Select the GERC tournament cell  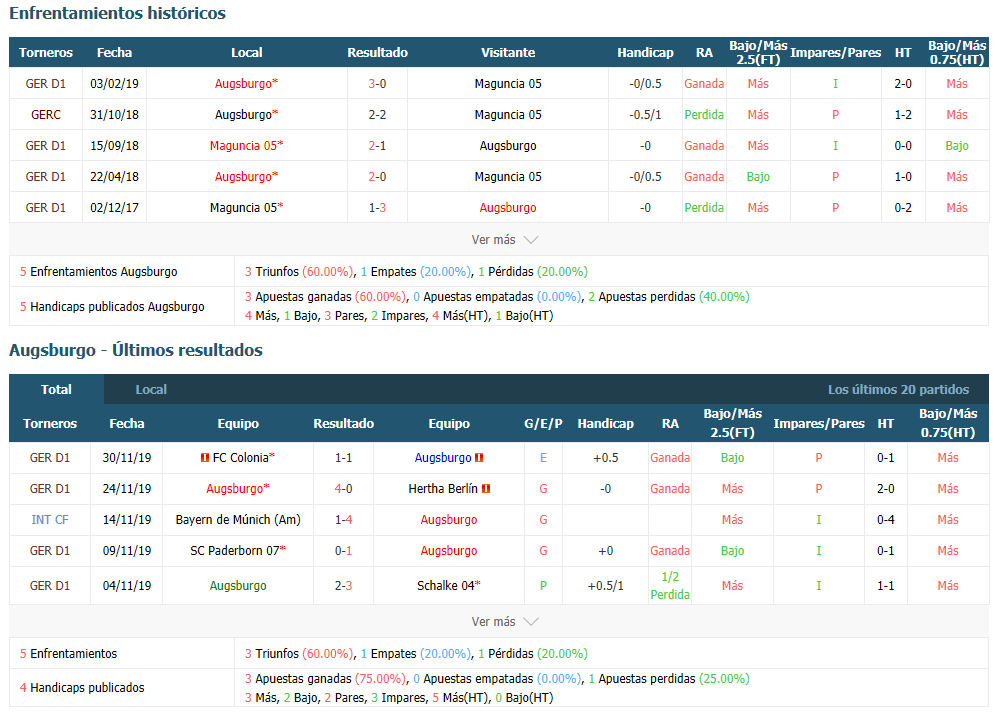(x=46, y=115)
